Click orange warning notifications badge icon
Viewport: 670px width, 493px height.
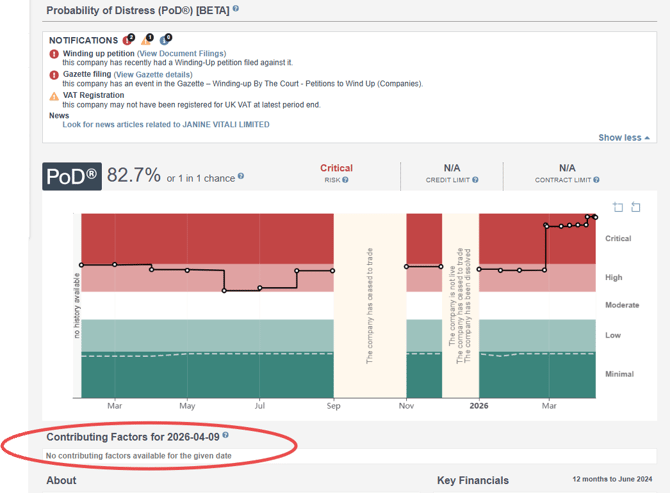coord(146,40)
